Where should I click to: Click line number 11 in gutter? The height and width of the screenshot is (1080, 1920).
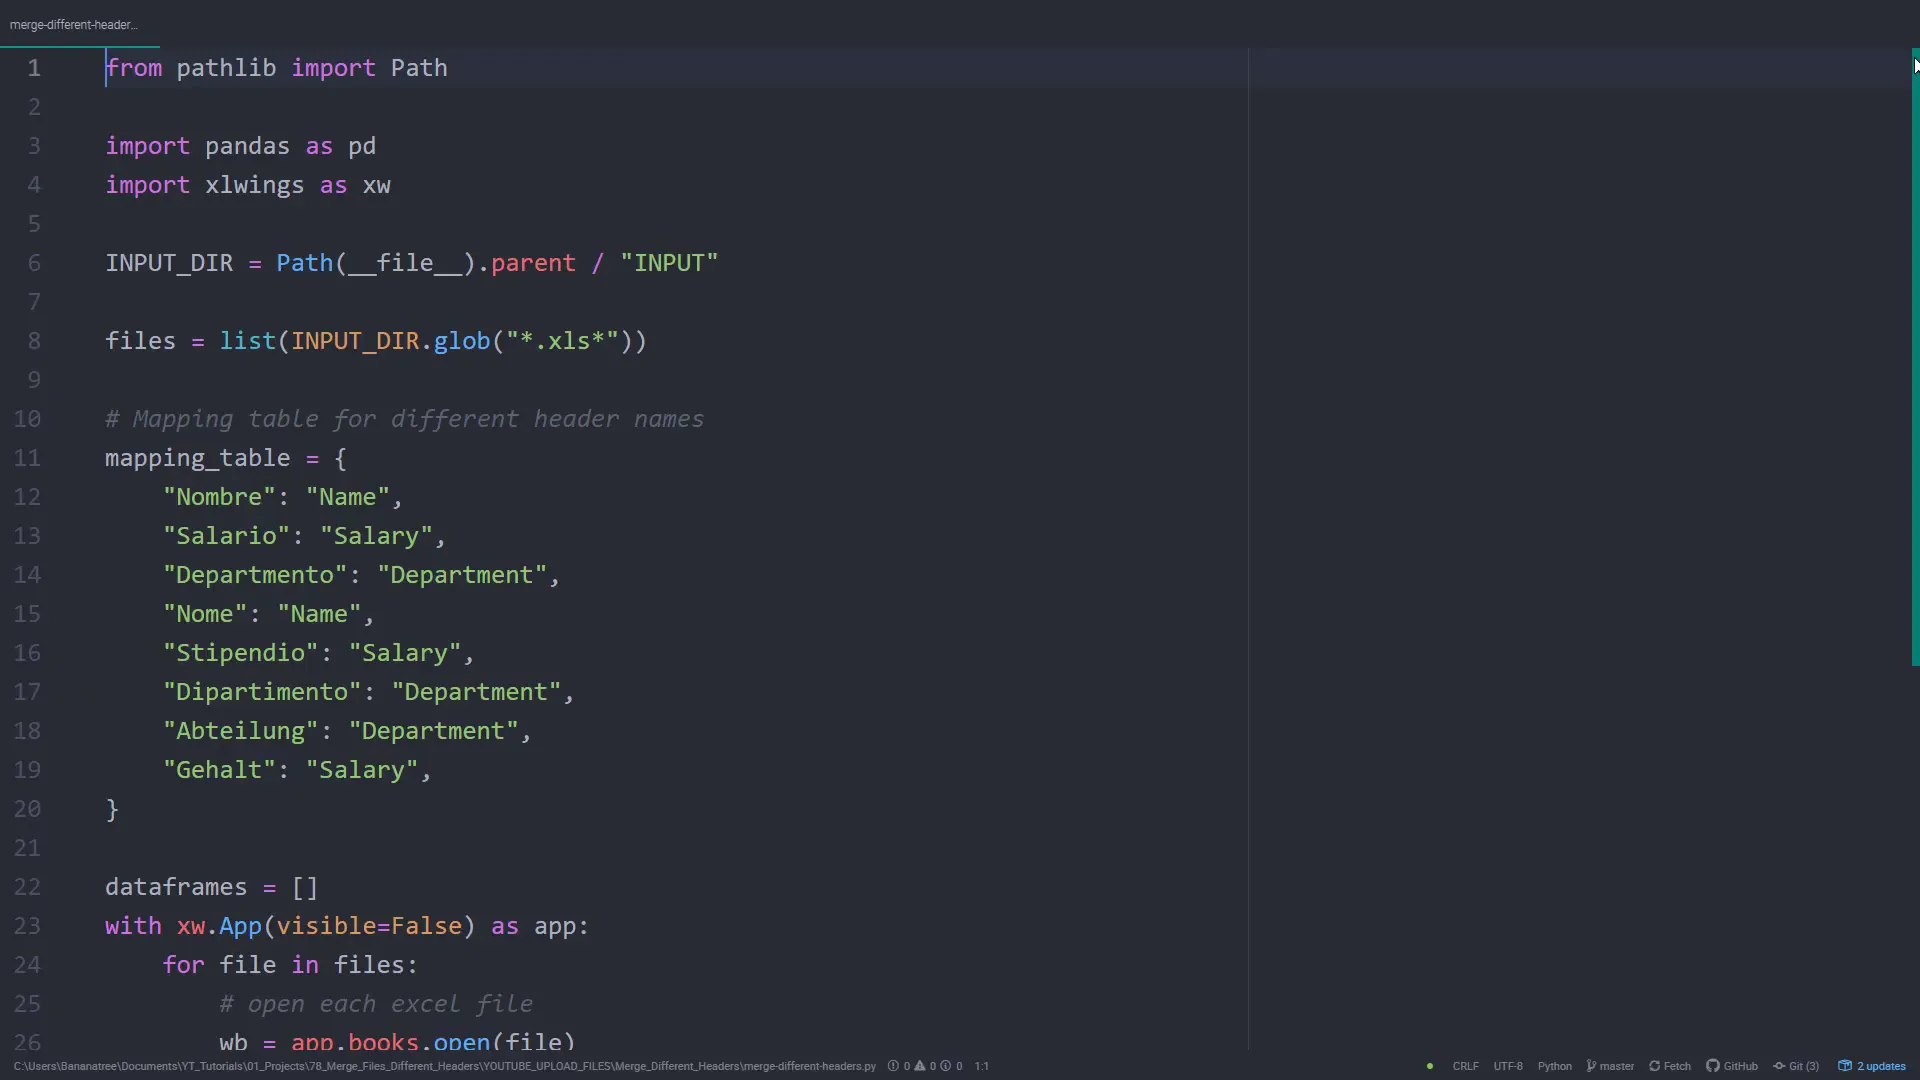(x=27, y=458)
